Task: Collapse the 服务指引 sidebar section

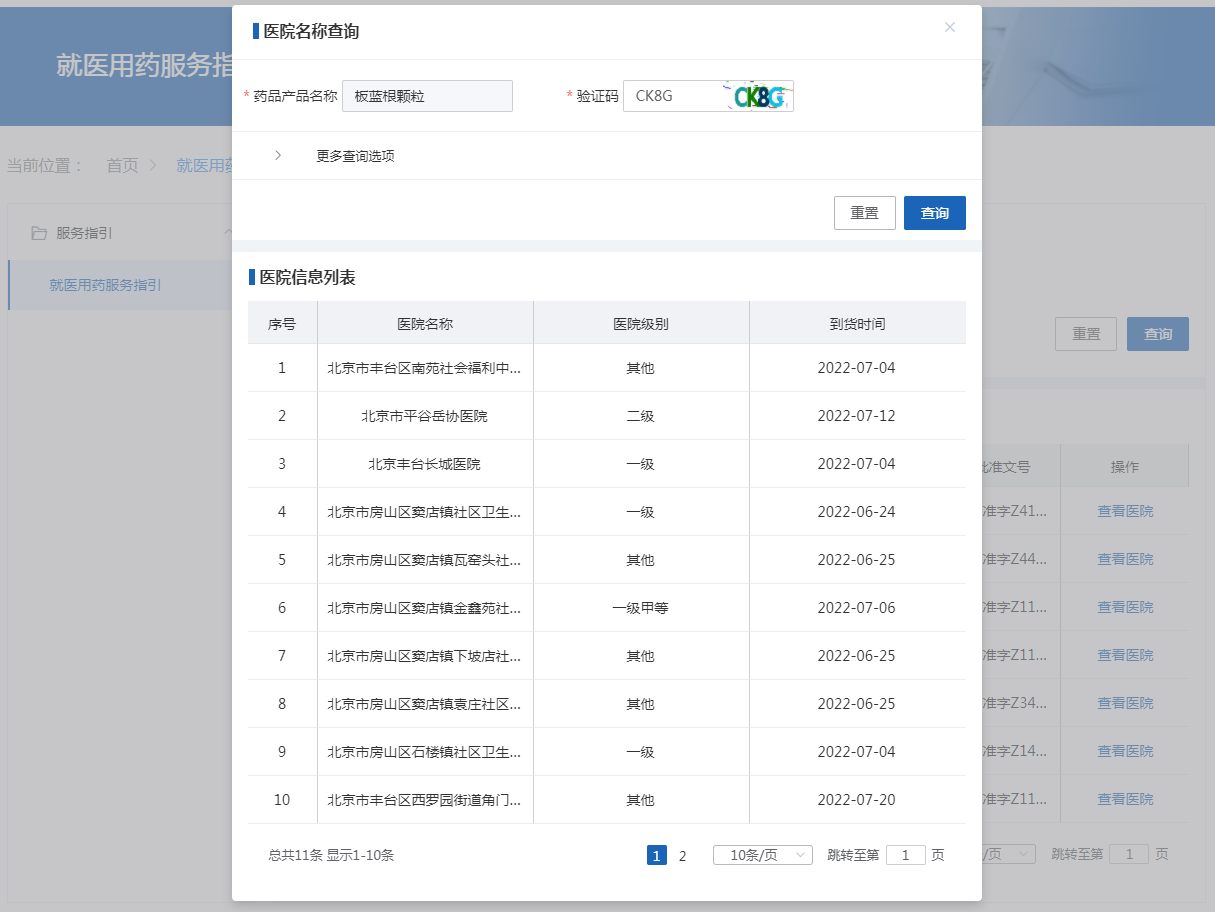Action: click(x=228, y=230)
